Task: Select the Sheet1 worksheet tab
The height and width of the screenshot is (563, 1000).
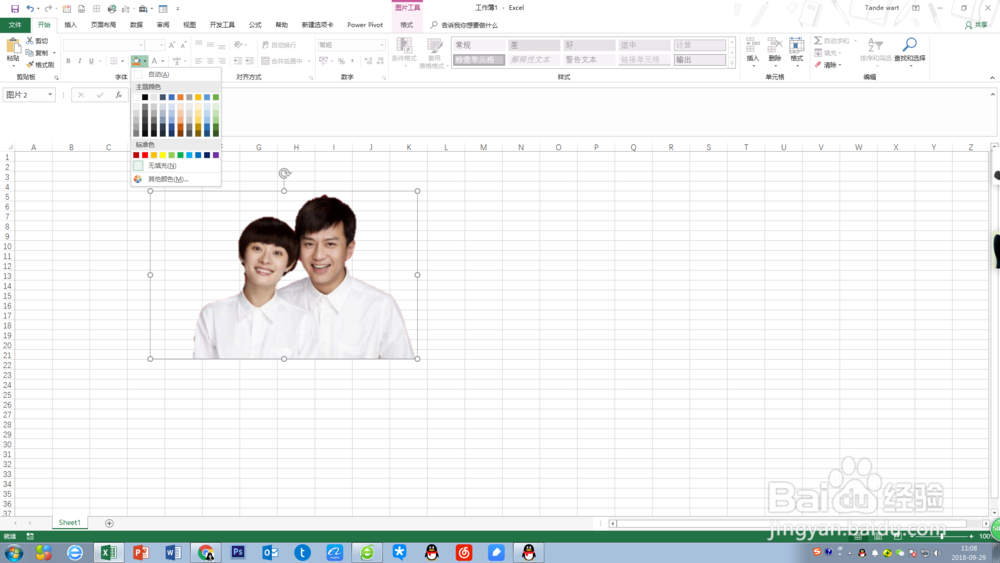Action: [x=70, y=523]
